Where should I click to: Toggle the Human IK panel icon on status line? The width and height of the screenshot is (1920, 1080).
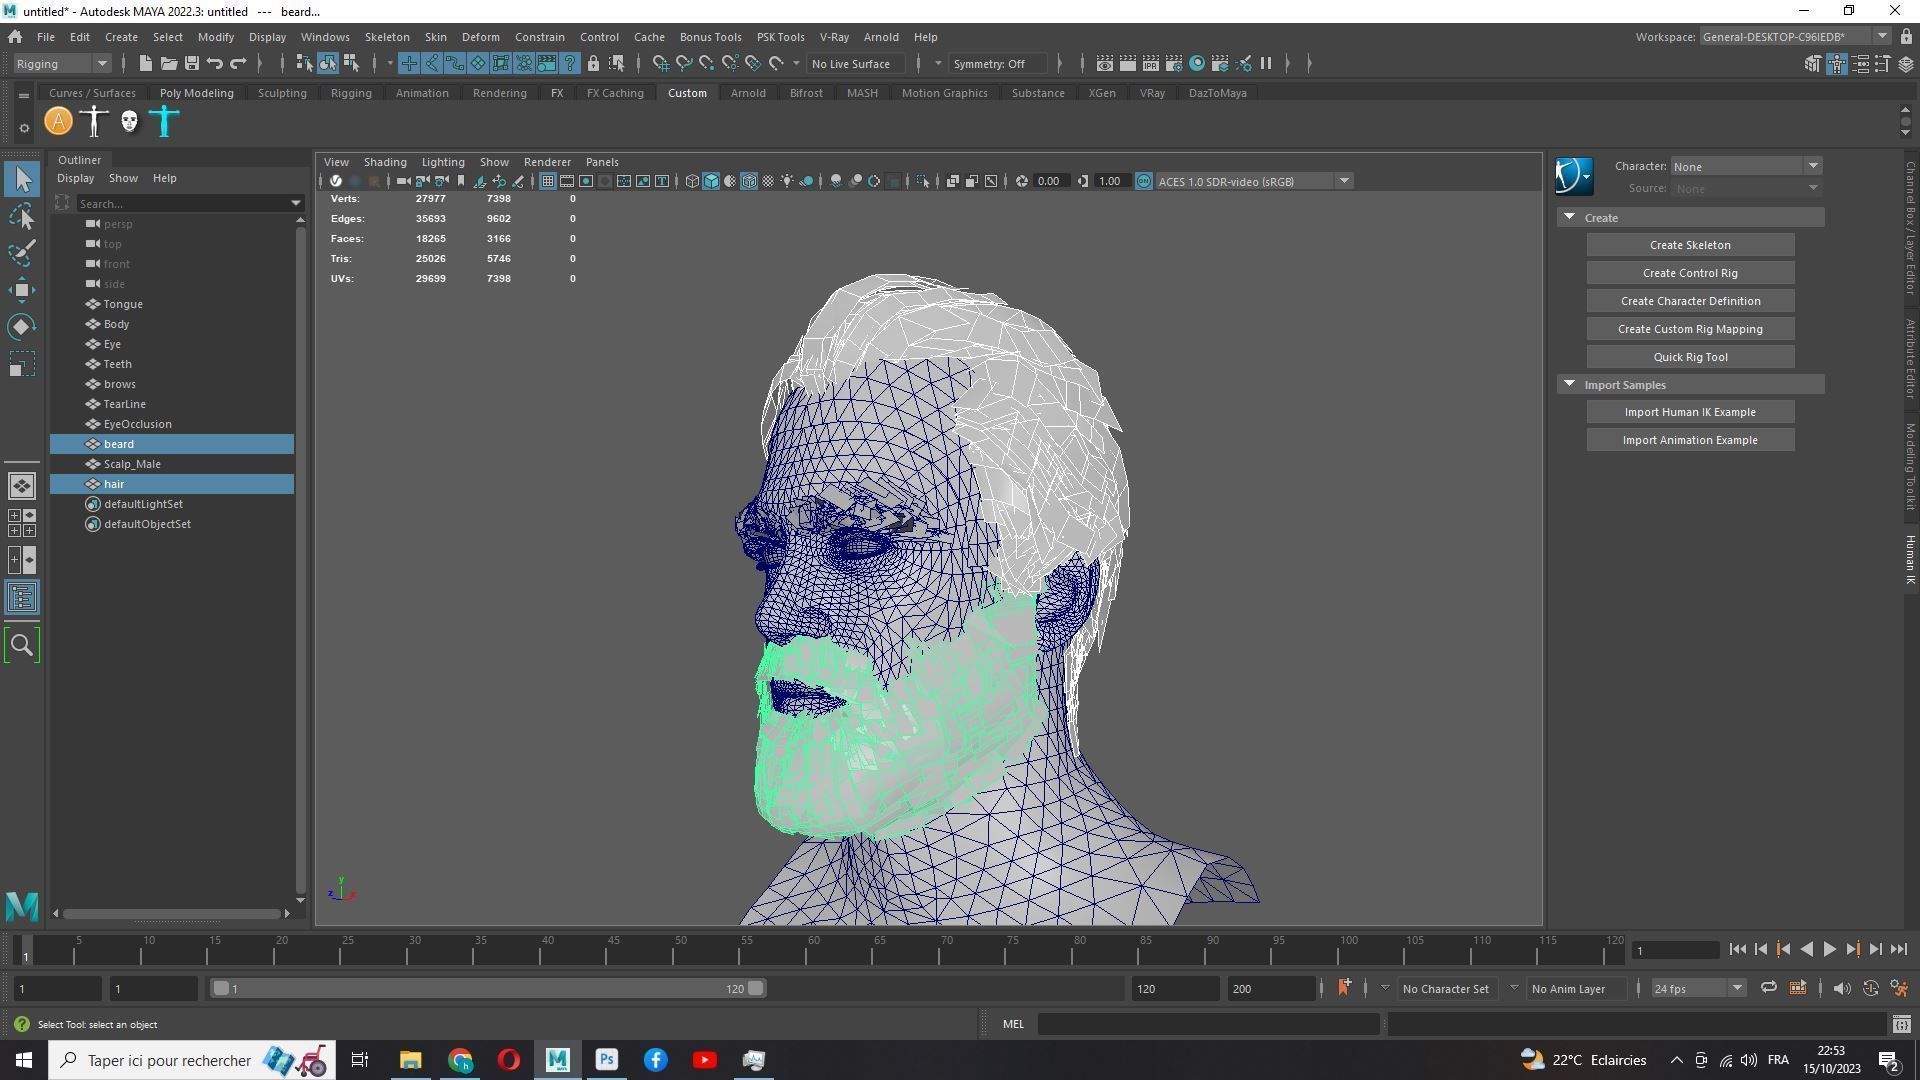coord(1836,64)
